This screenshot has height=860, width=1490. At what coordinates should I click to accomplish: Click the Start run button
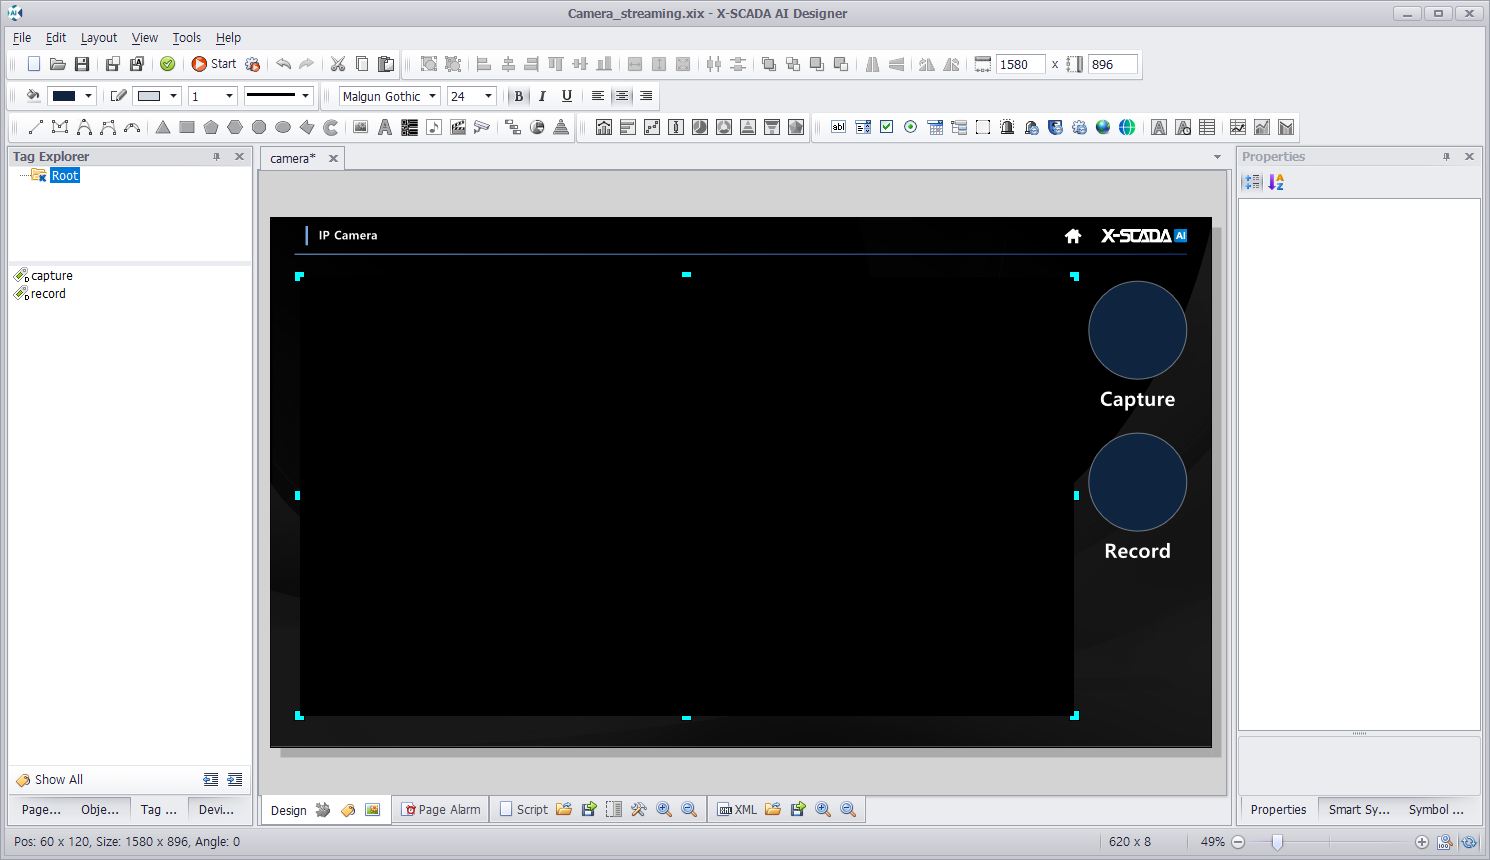(x=214, y=64)
